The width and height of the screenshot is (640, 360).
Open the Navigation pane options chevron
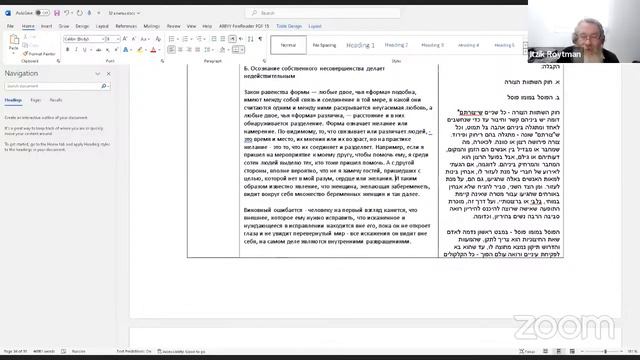point(98,74)
